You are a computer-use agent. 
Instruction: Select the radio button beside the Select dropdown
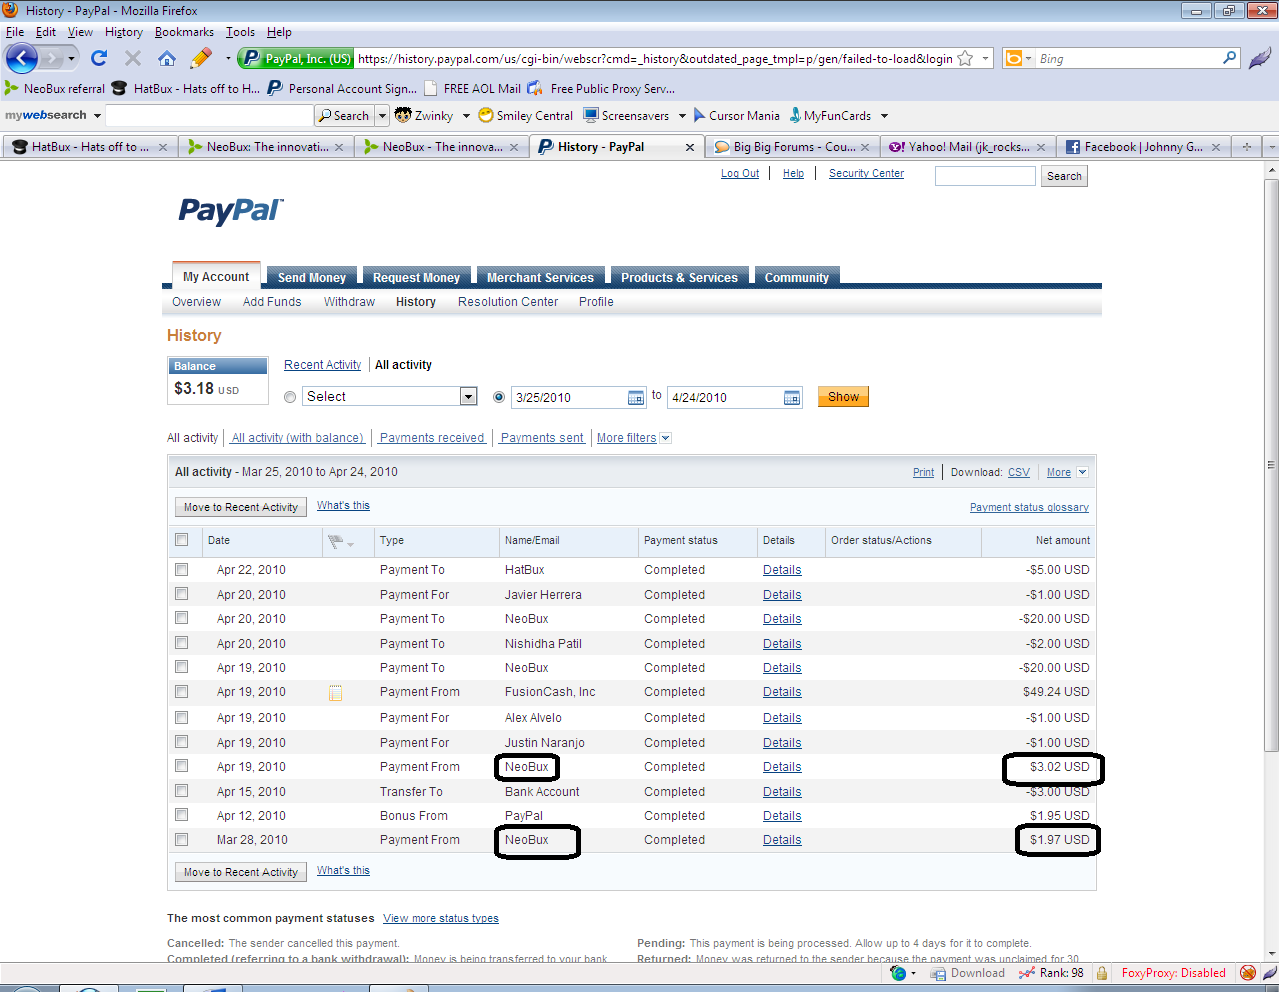click(x=290, y=397)
